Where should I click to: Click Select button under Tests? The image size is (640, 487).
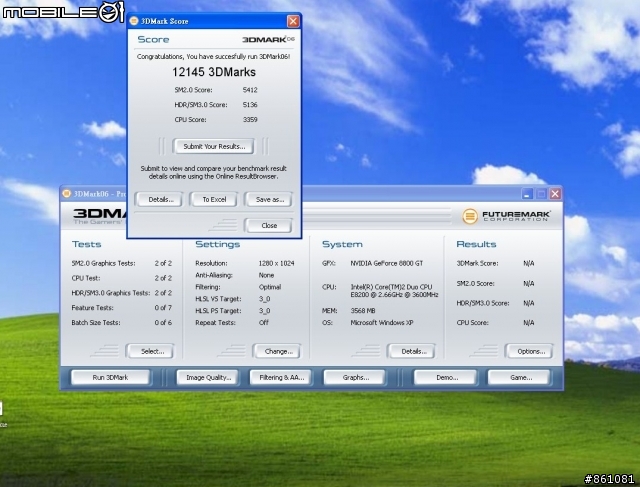(151, 351)
